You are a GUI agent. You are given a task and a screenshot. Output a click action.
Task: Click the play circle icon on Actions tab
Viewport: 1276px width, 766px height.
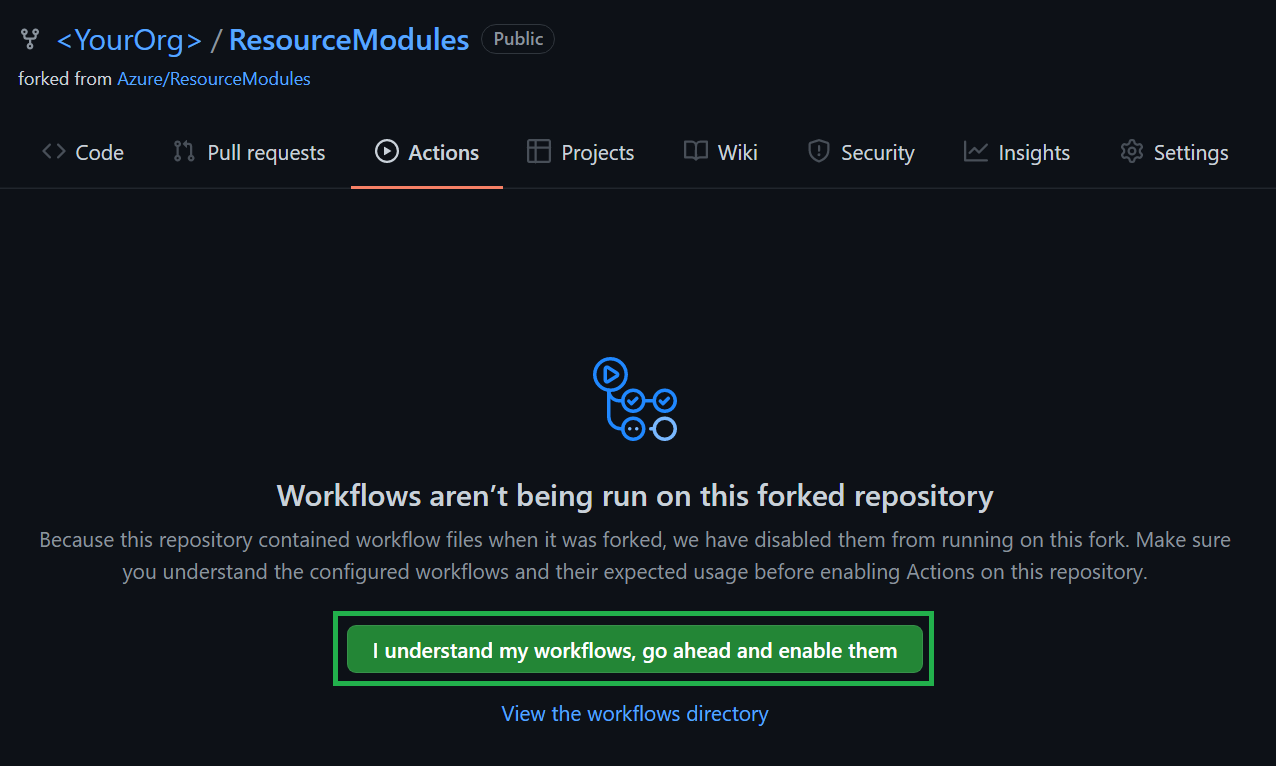386,152
